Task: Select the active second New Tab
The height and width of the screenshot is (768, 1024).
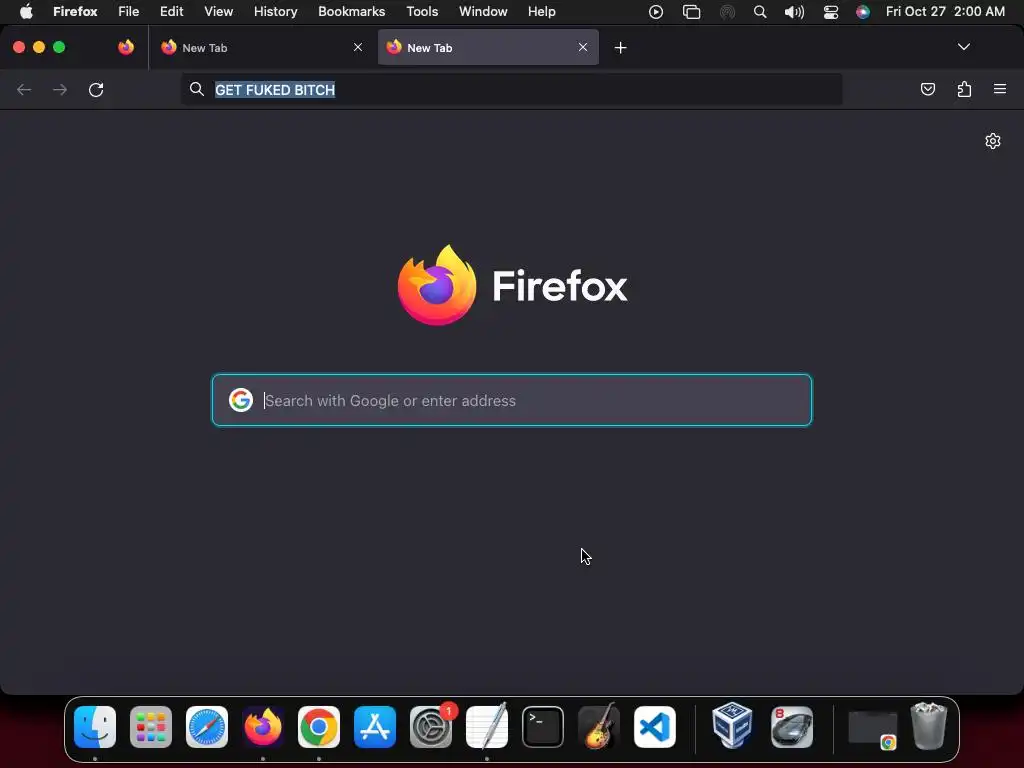Action: pyautogui.click(x=488, y=48)
